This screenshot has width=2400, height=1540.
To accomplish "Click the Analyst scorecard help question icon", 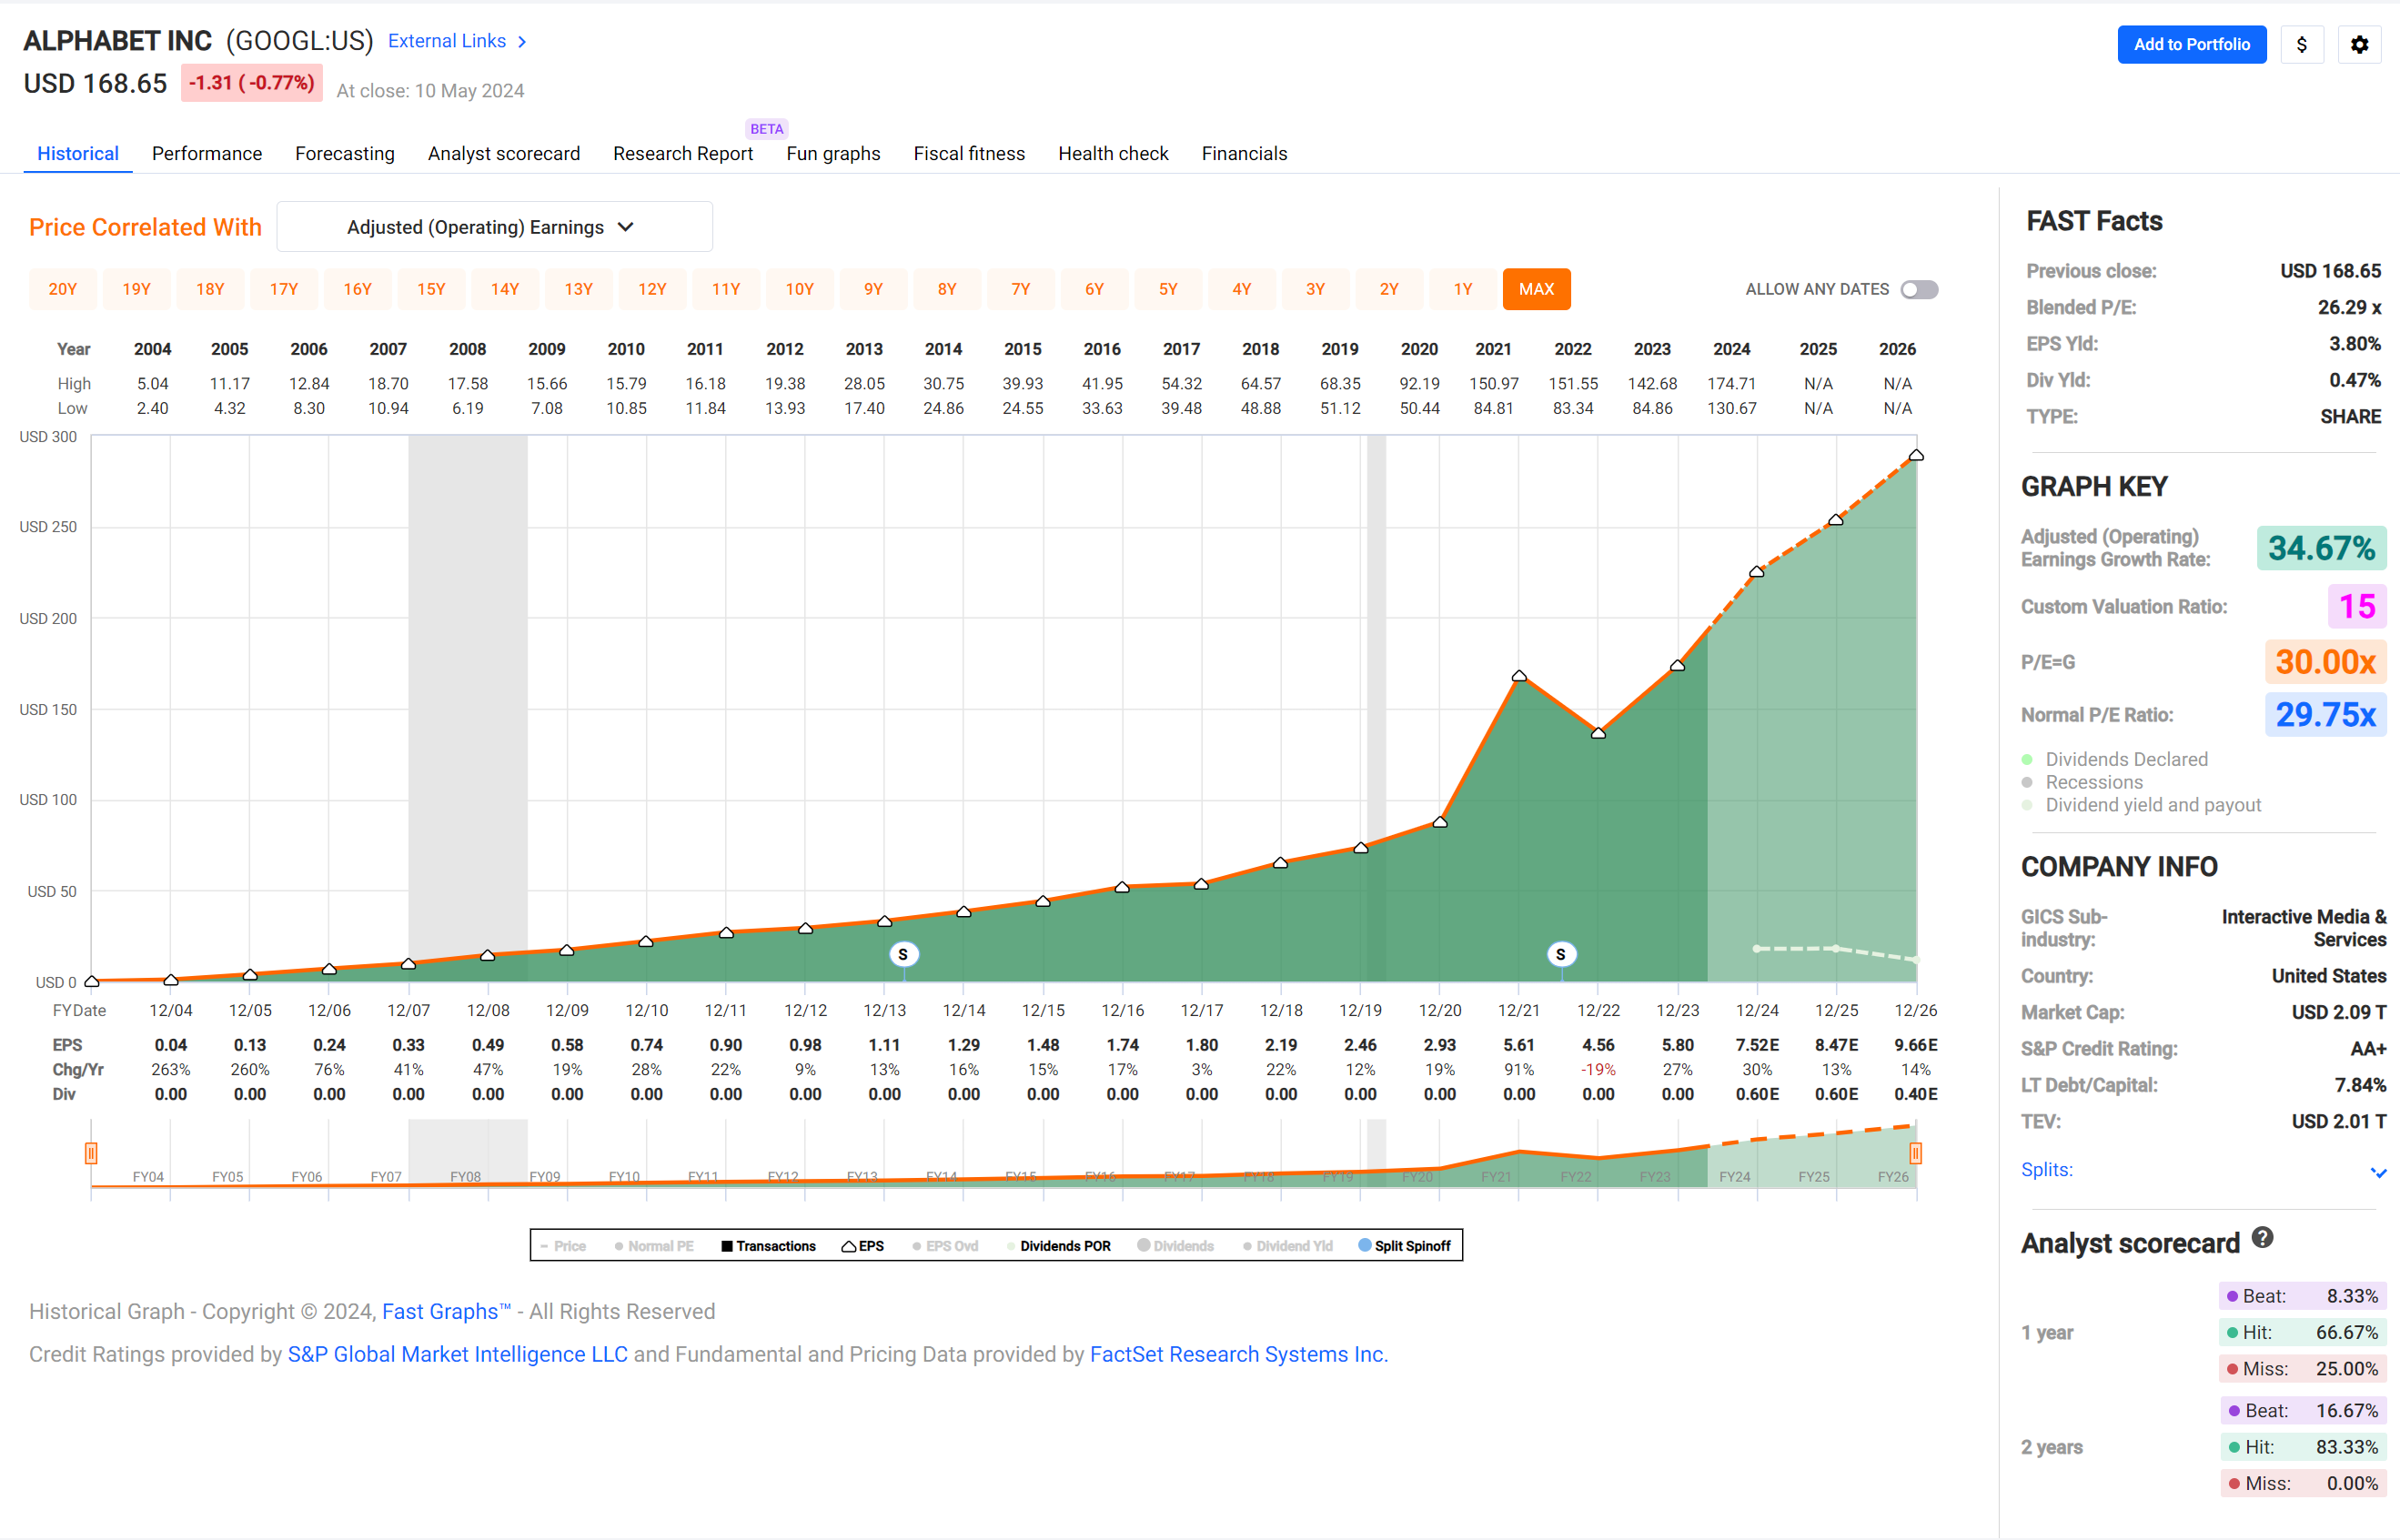I will [x=2263, y=1238].
